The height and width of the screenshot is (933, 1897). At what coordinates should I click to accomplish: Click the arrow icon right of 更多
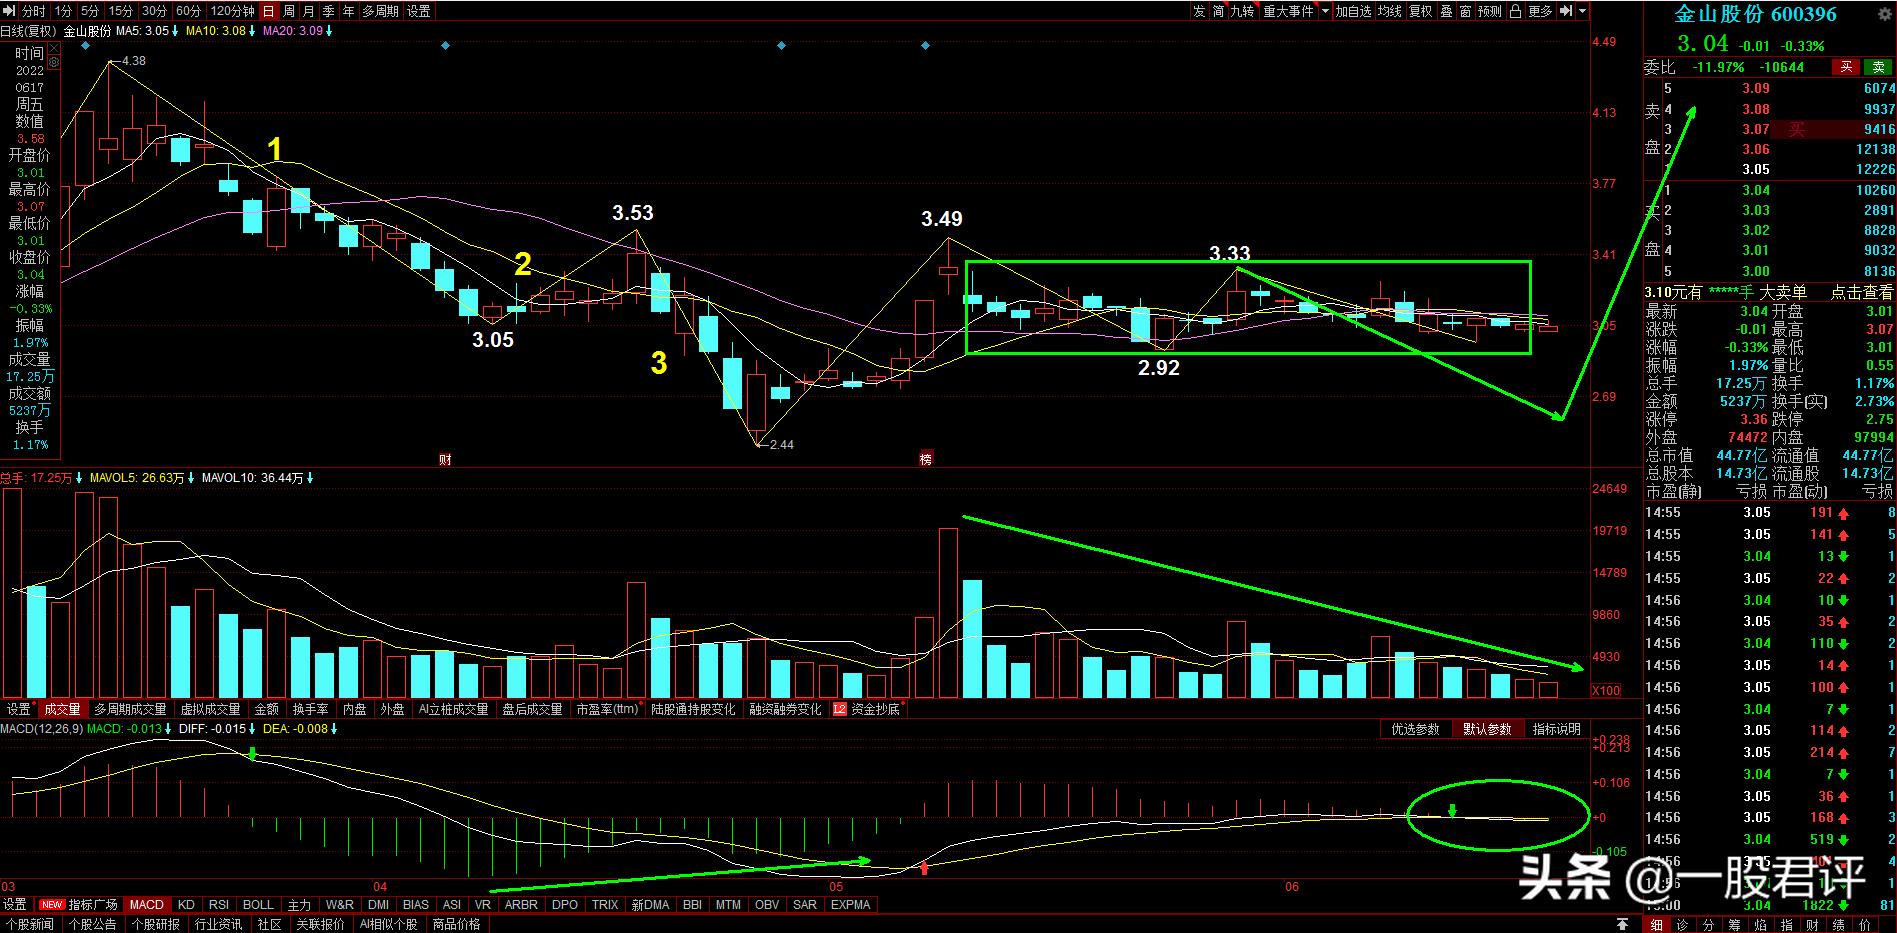1564,11
